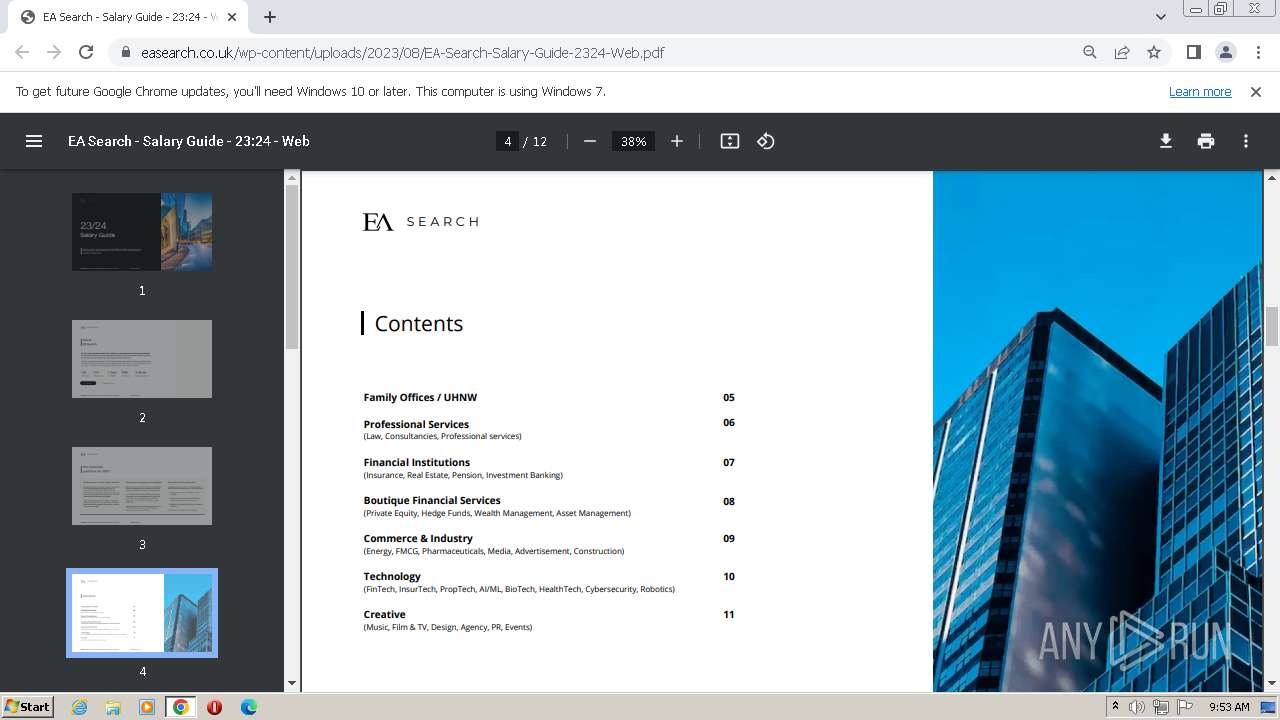The image size is (1280, 720).
Task: Share this page icon
Action: click(x=1122, y=52)
